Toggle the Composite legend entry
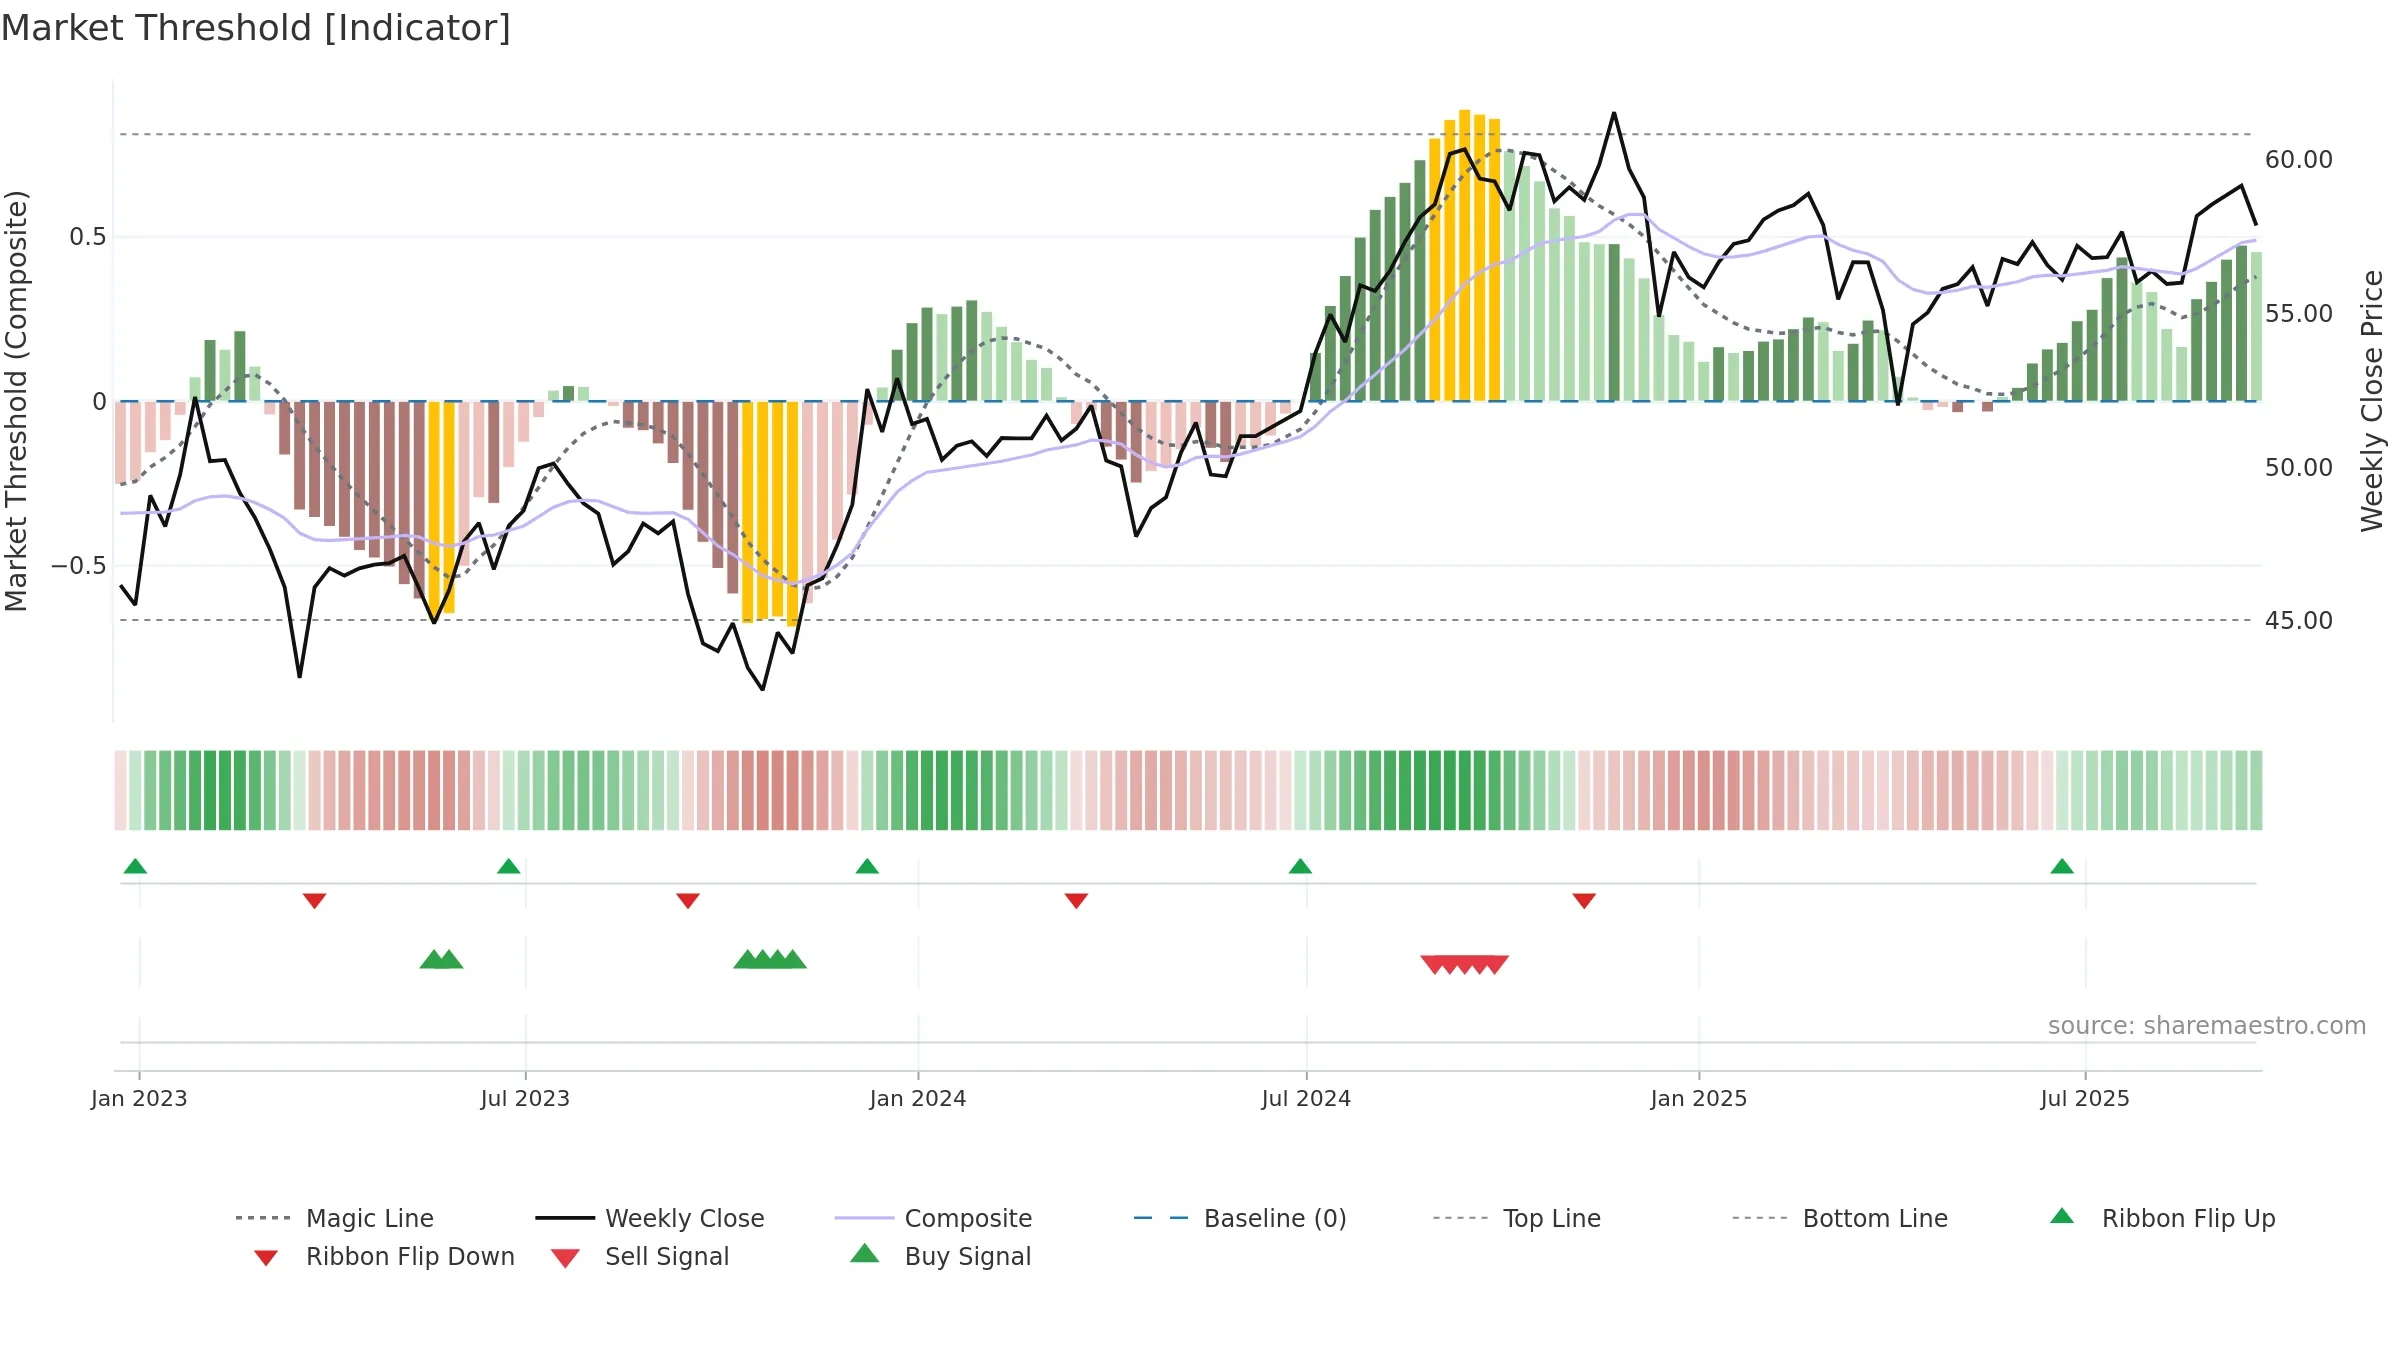 (x=933, y=1218)
